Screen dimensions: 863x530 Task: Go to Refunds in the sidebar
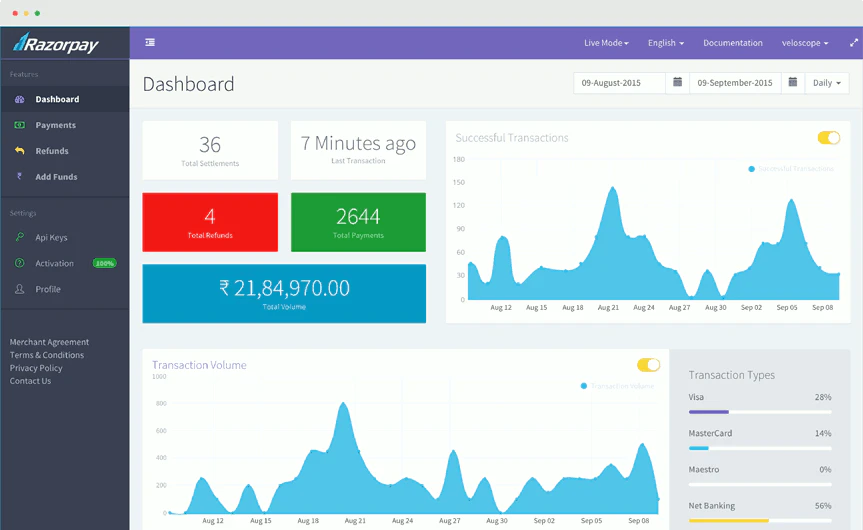click(65, 151)
